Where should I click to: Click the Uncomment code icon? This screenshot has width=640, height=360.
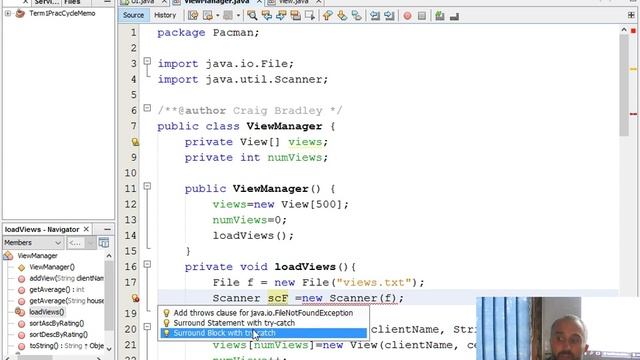tap(454, 16)
